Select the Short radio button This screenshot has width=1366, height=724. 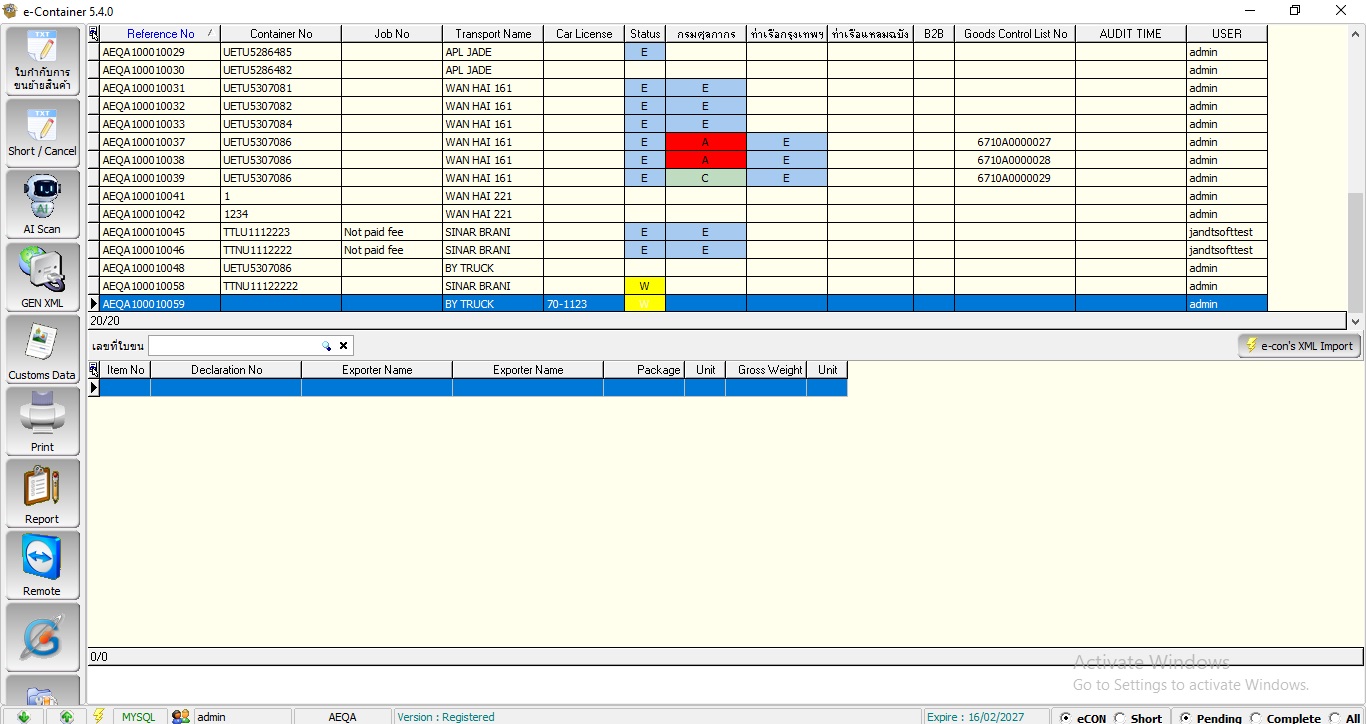1120,718
